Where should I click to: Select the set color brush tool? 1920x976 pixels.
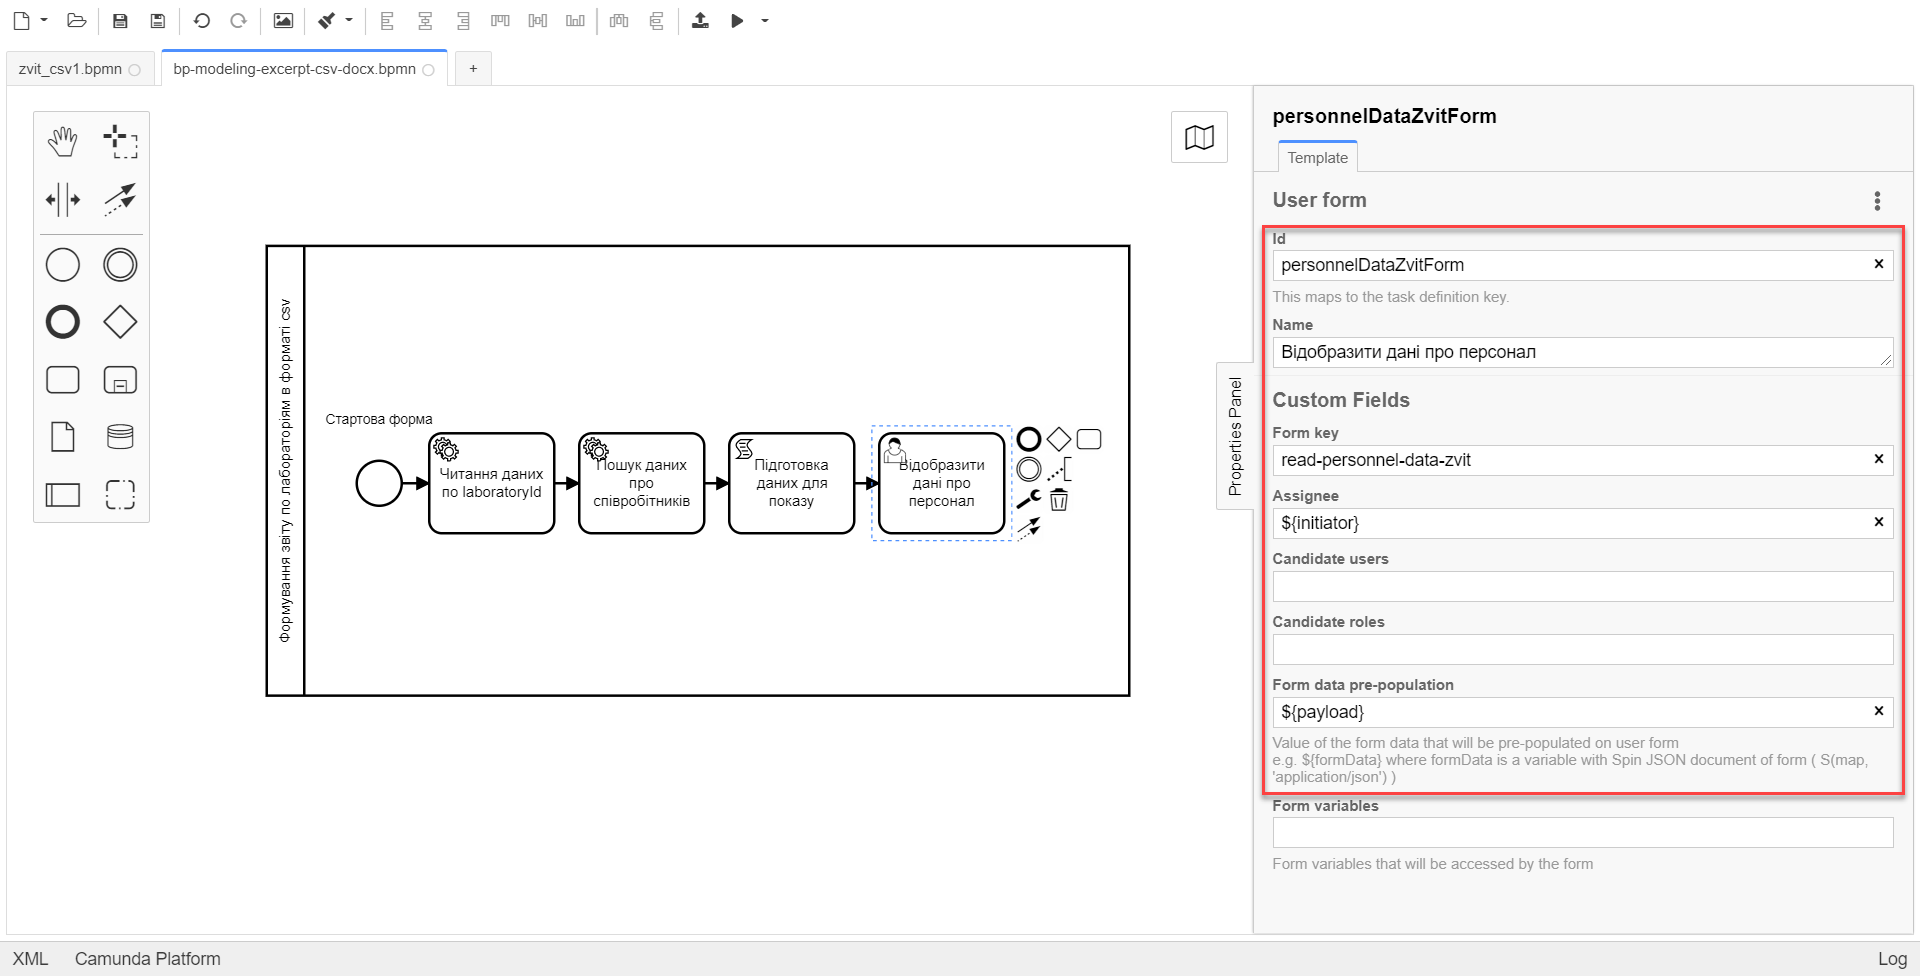[326, 20]
